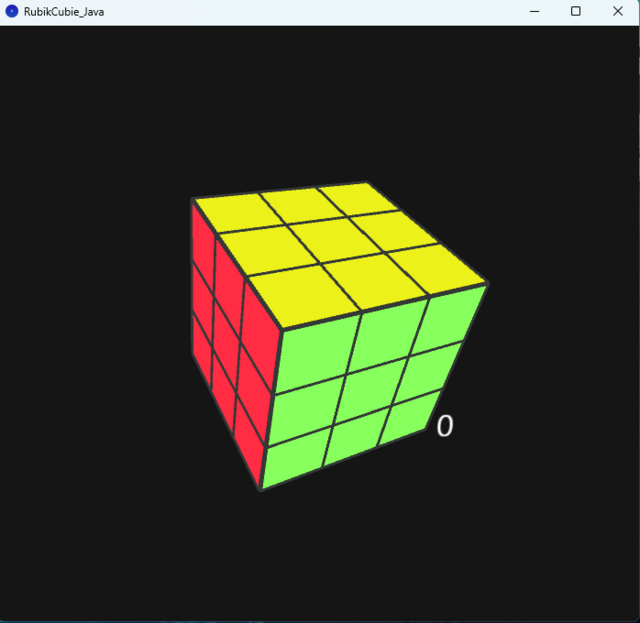Click green corner sticker nearest the 0 counter
The width and height of the screenshot is (640, 623).
click(x=409, y=416)
